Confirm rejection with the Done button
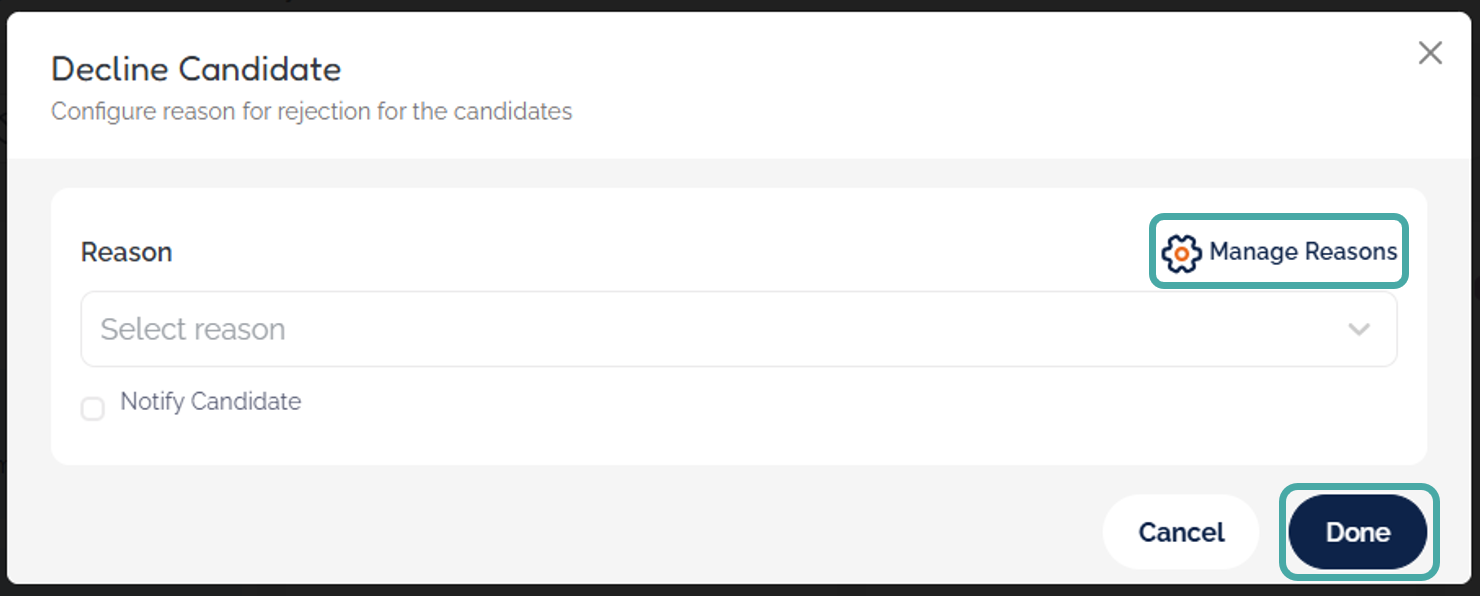Image resolution: width=1480 pixels, height=596 pixels. click(1357, 532)
